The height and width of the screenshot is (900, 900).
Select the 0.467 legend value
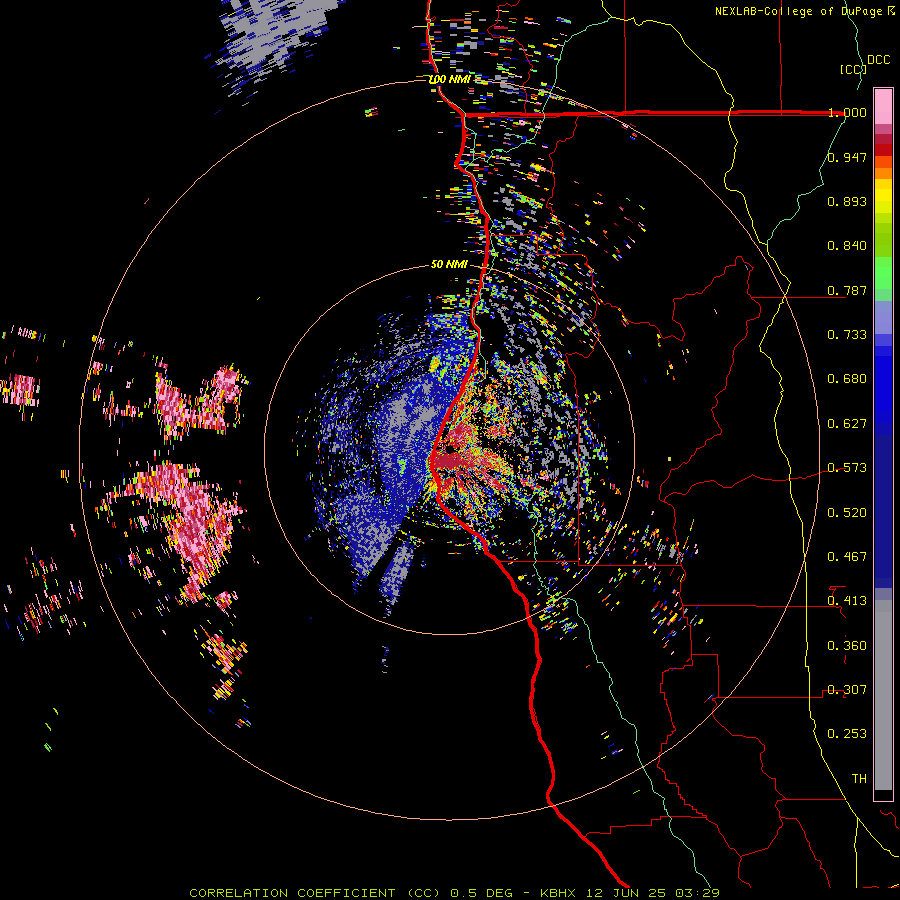coord(847,557)
